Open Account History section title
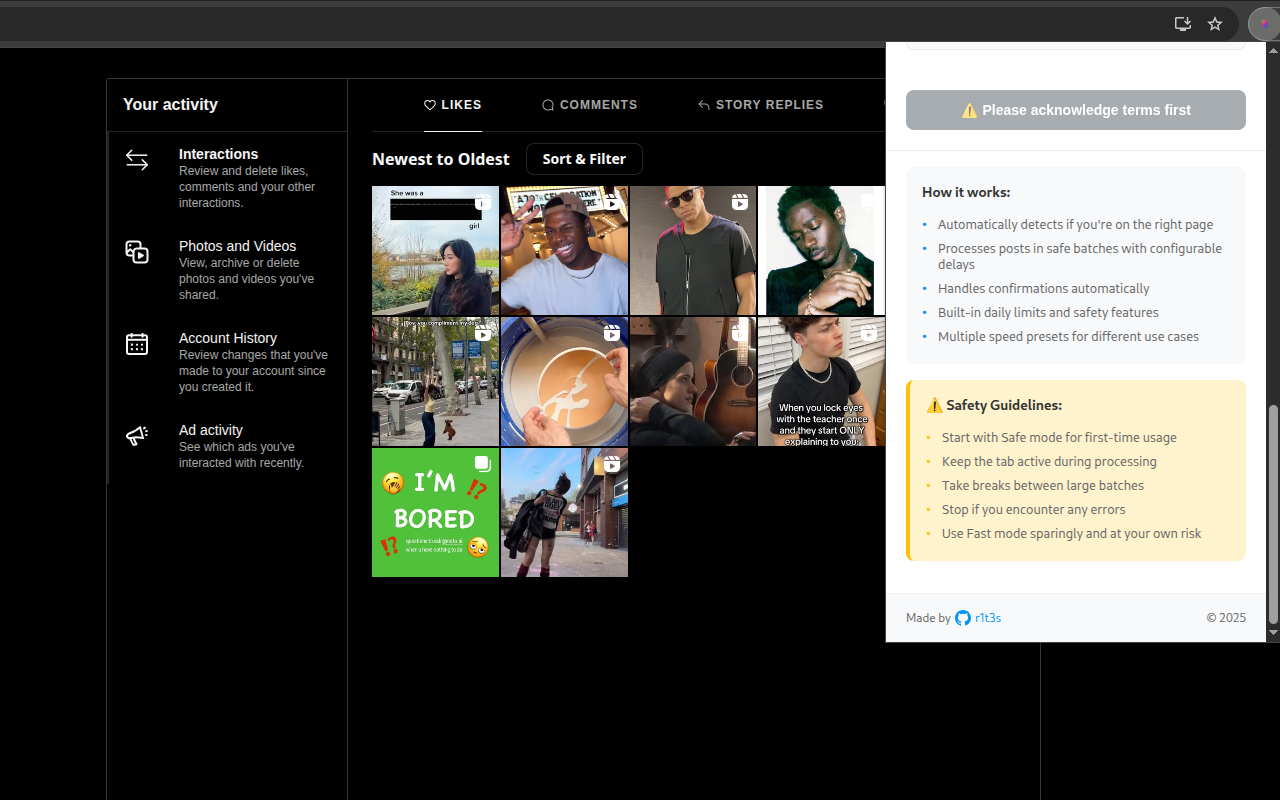The height and width of the screenshot is (800, 1280). click(x=228, y=338)
